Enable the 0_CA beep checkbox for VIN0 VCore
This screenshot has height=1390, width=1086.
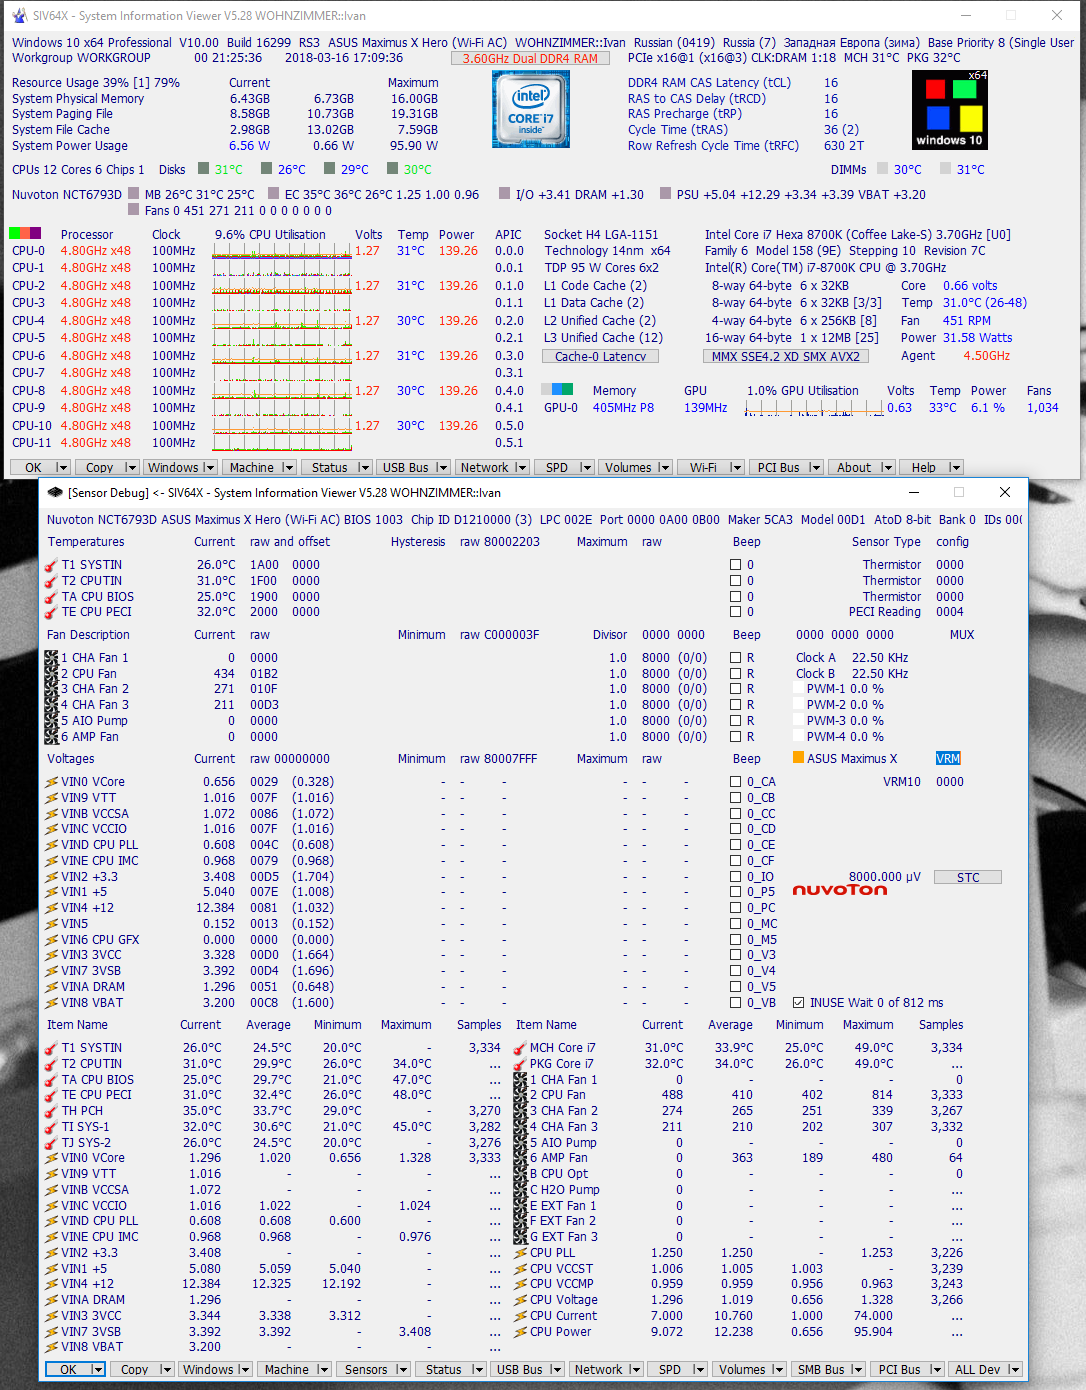pyautogui.click(x=736, y=782)
